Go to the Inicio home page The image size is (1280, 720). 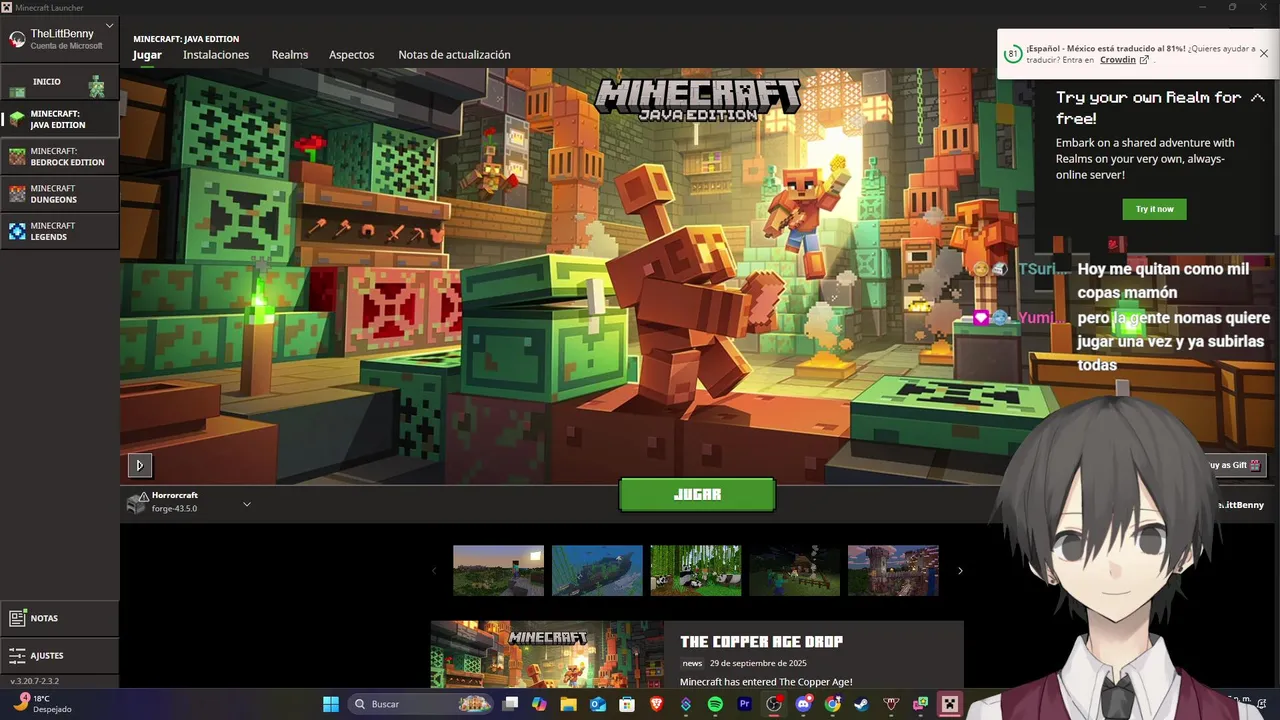(60, 82)
